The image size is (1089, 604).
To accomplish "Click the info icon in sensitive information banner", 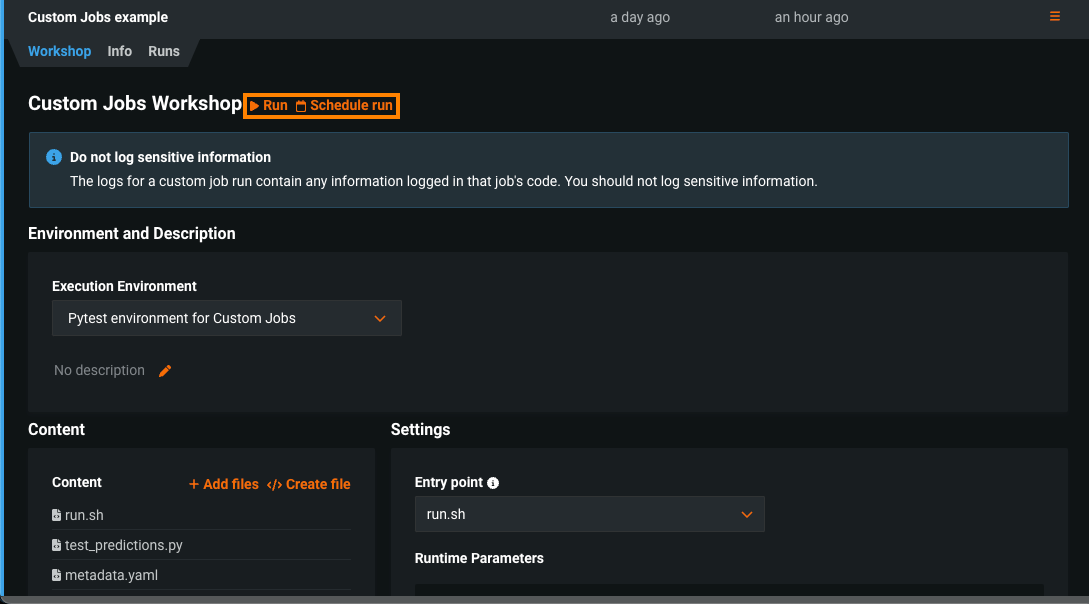I will click(x=54, y=158).
